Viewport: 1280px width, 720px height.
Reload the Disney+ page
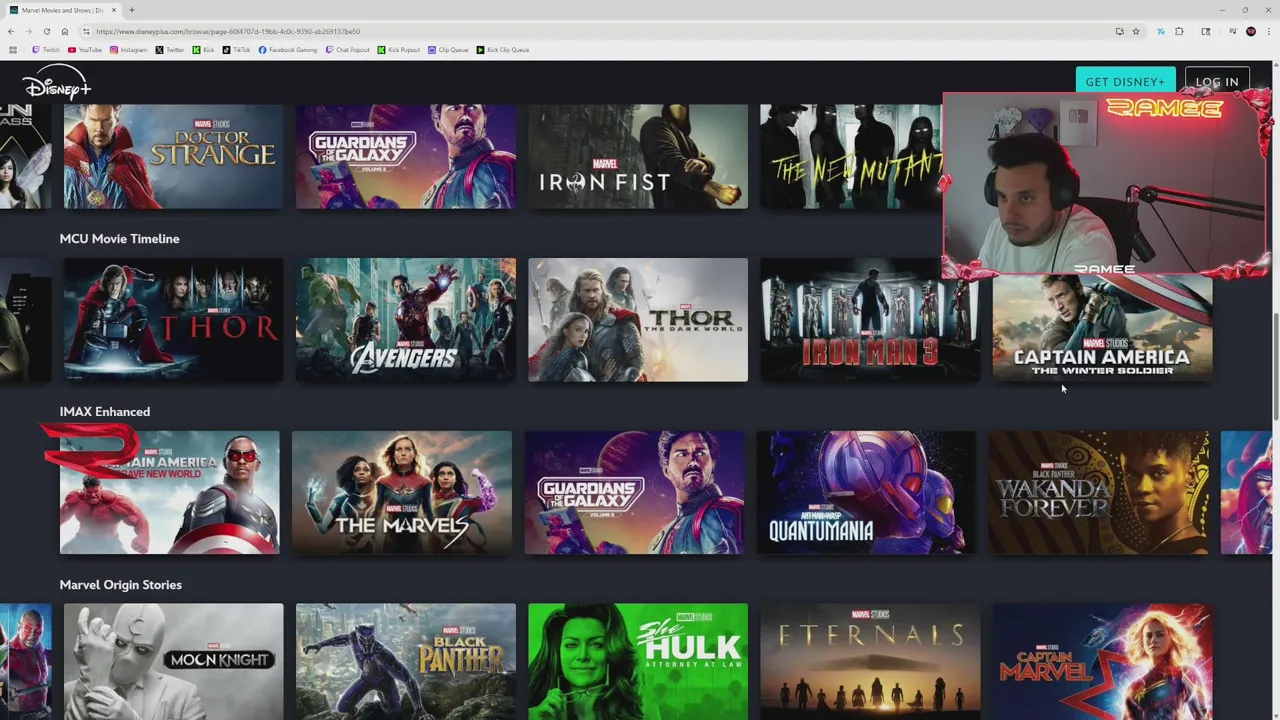click(46, 31)
